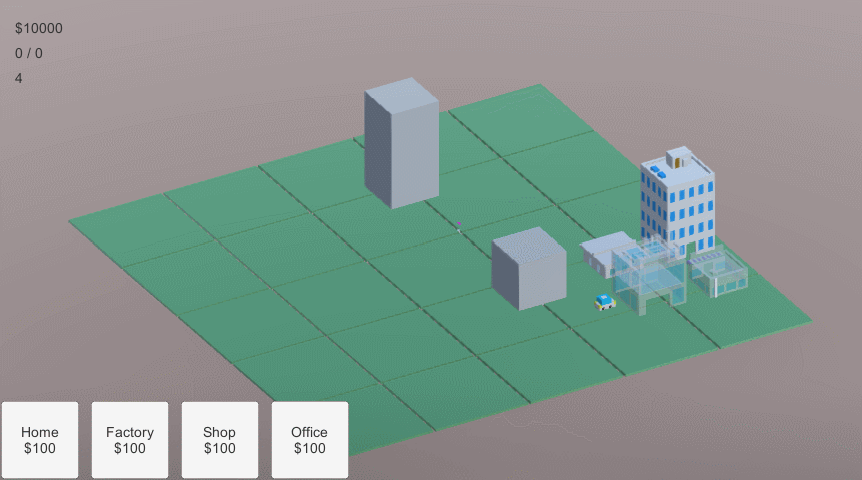Select the transparent glass building preview
862x480 pixels.
[649, 275]
